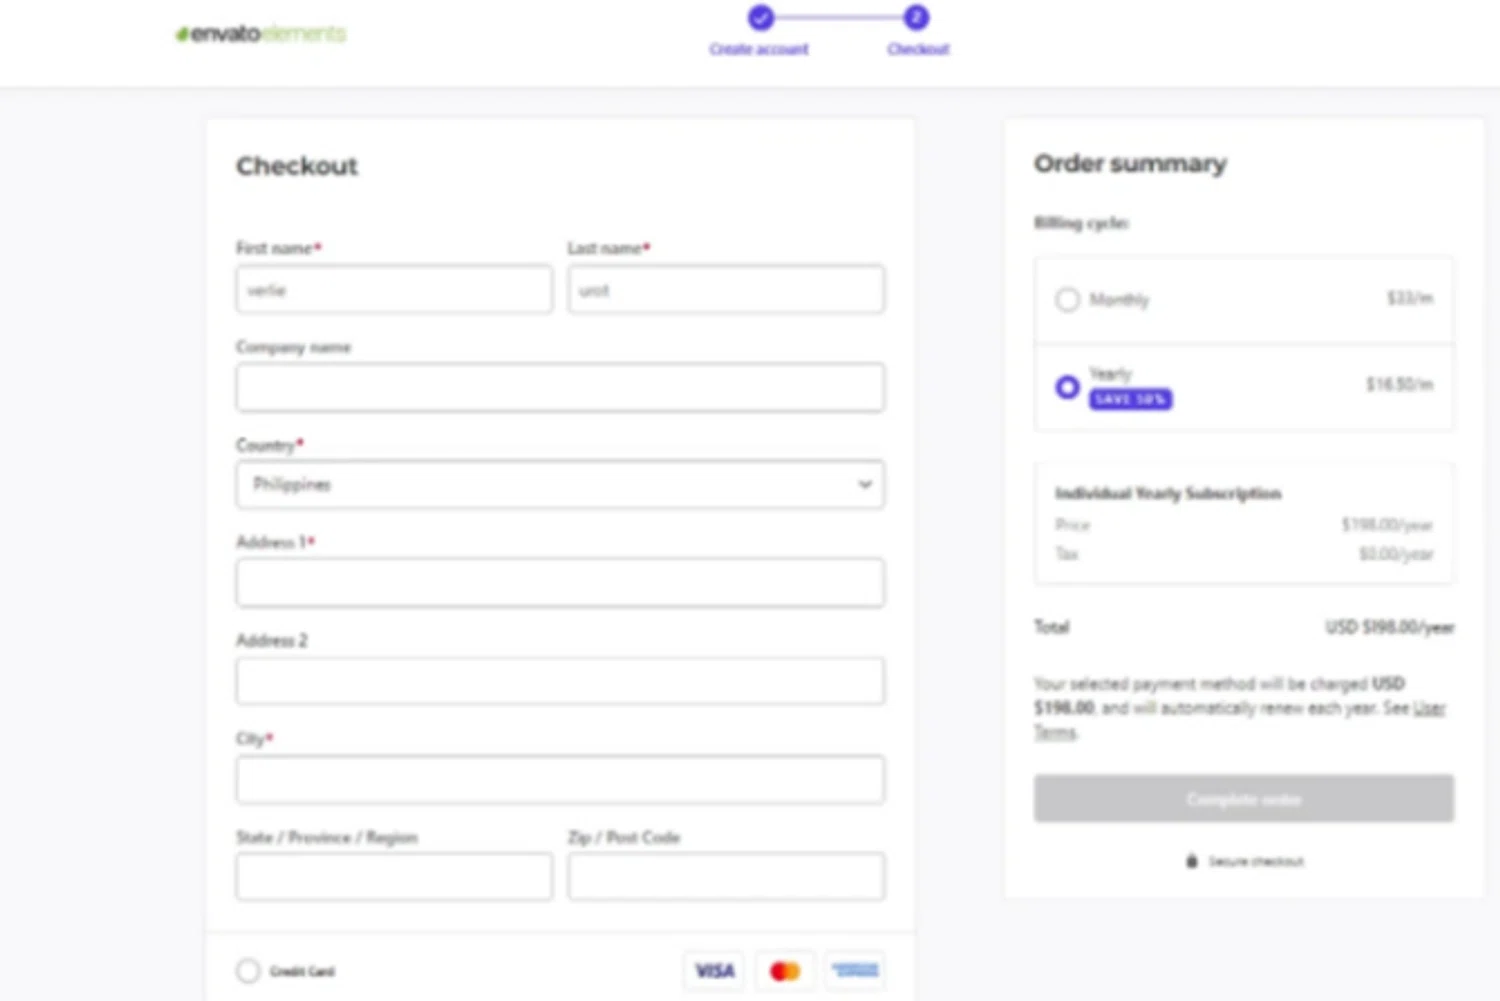Click the State / Province / Region field
This screenshot has width=1500, height=1001.
(394, 876)
